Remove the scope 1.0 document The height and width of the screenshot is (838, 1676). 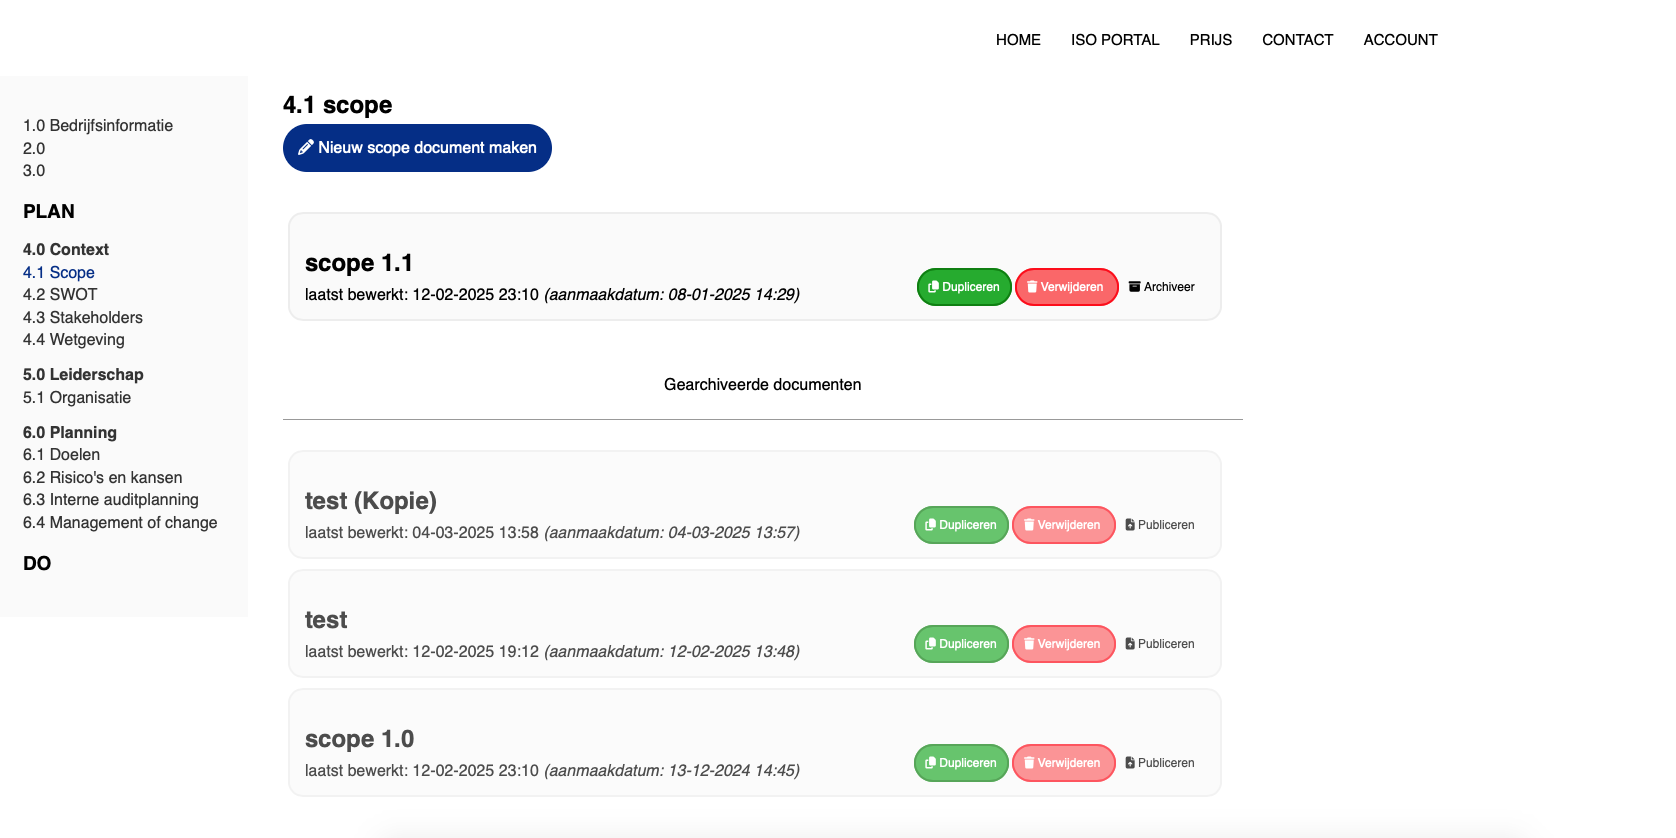pyautogui.click(x=1063, y=763)
